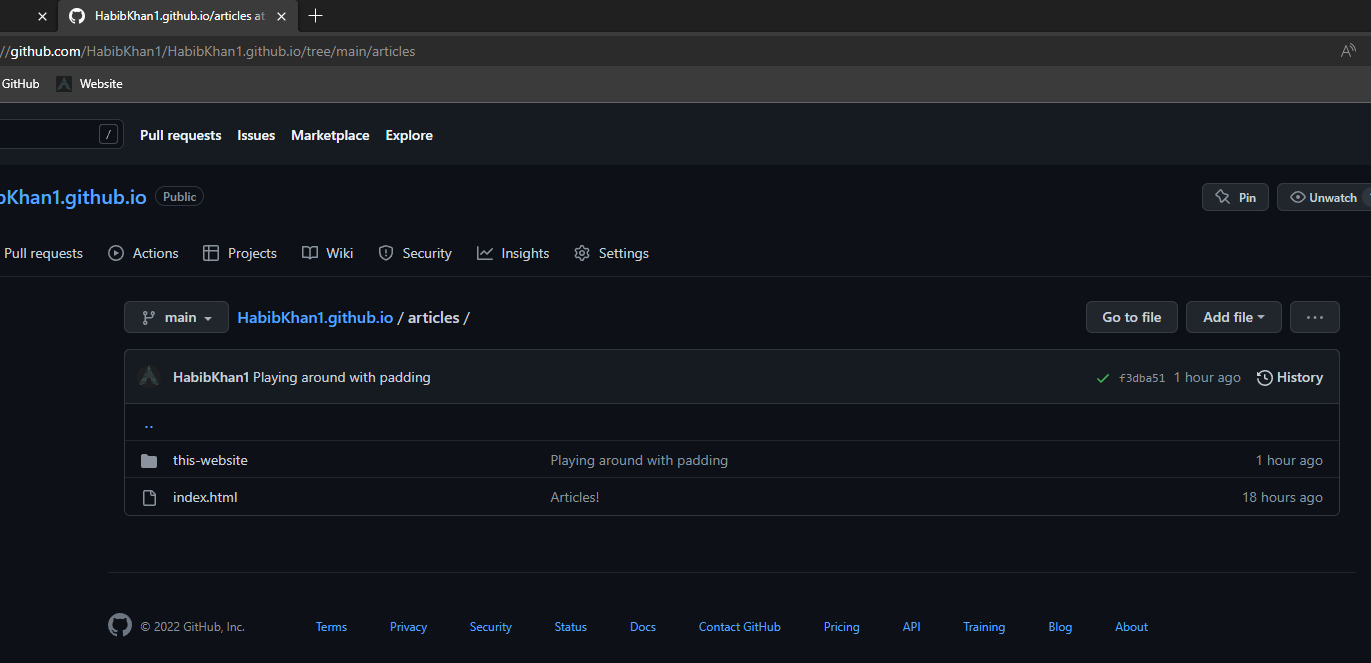Open the Docs footer link
This screenshot has height=663, width=1371.
pyautogui.click(x=643, y=627)
